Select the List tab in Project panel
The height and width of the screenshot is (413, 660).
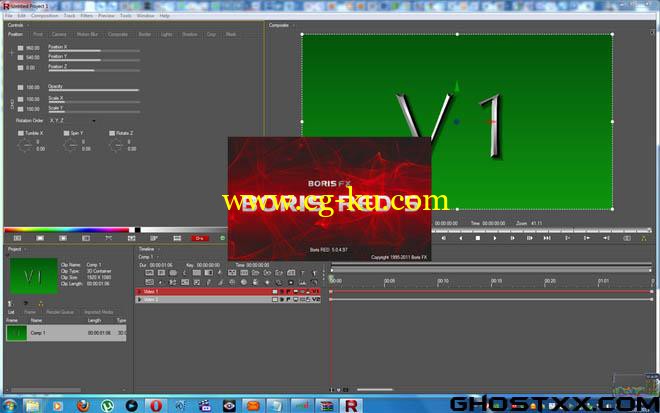(11, 312)
